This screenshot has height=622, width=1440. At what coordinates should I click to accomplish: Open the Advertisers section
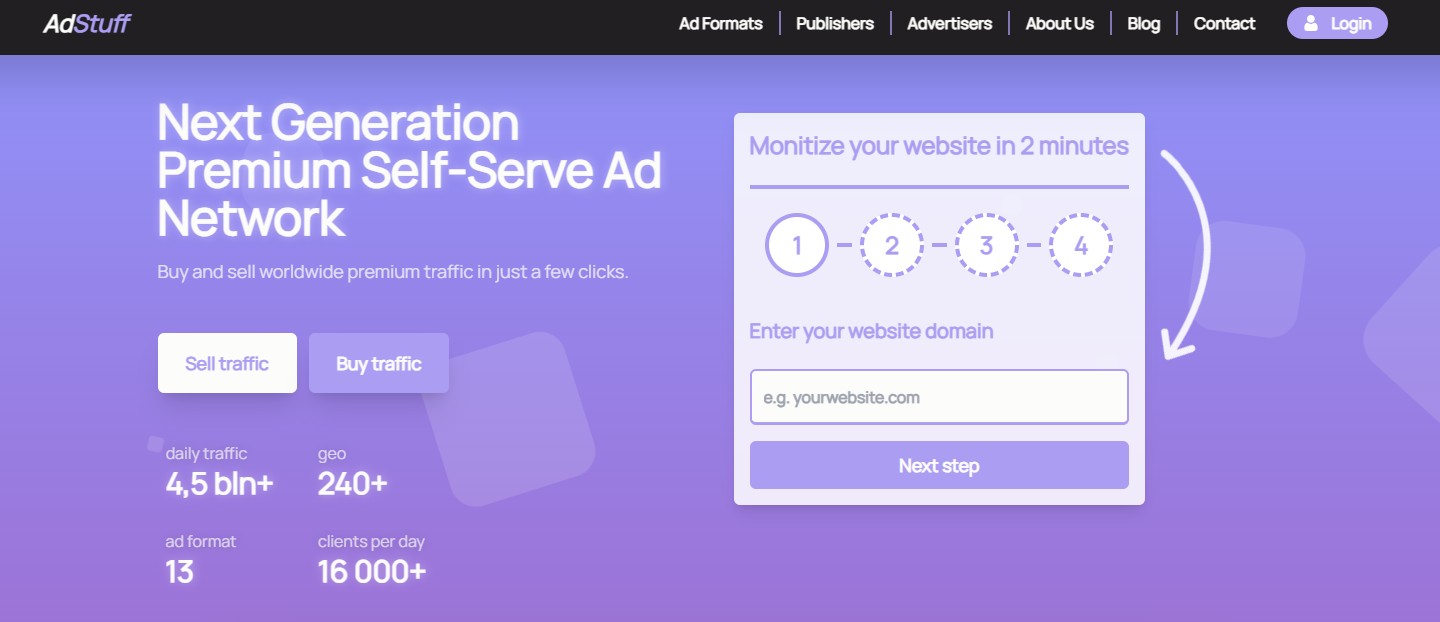(x=948, y=23)
